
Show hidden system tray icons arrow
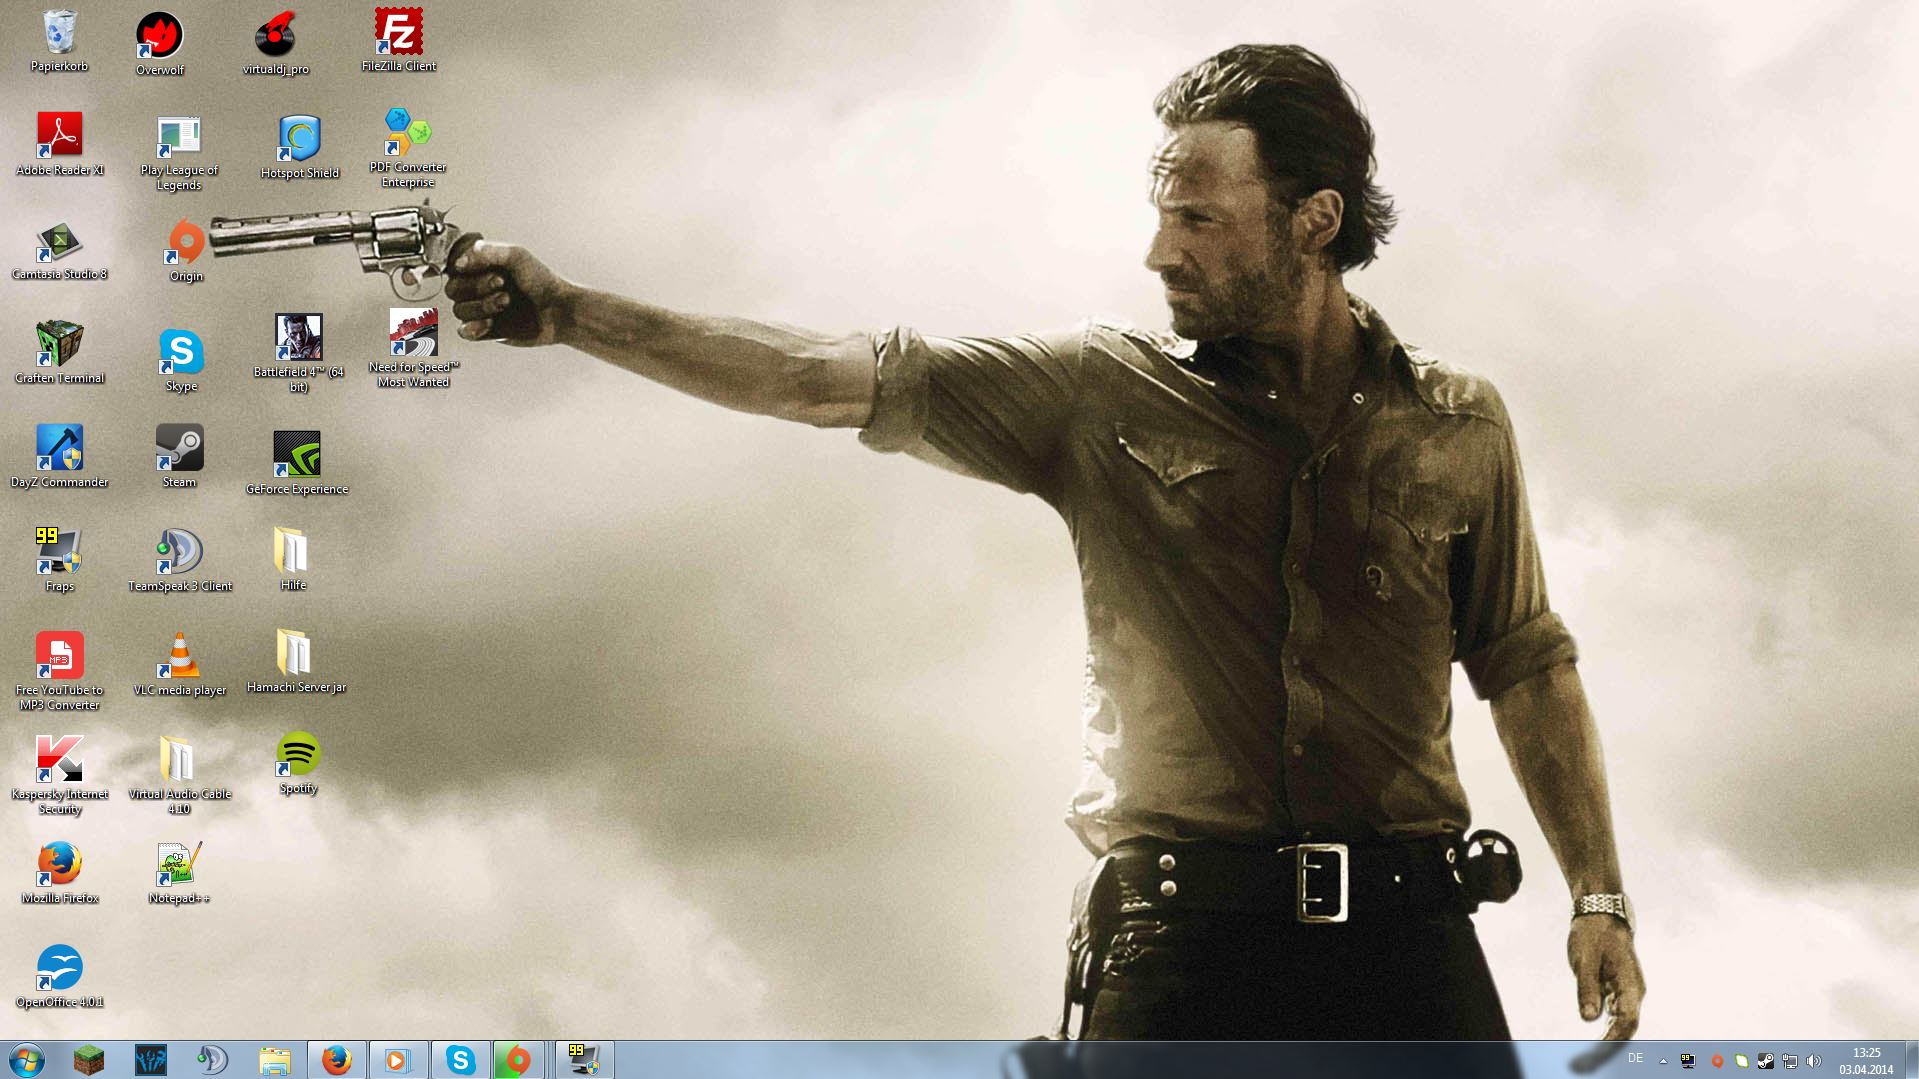click(x=1663, y=1061)
